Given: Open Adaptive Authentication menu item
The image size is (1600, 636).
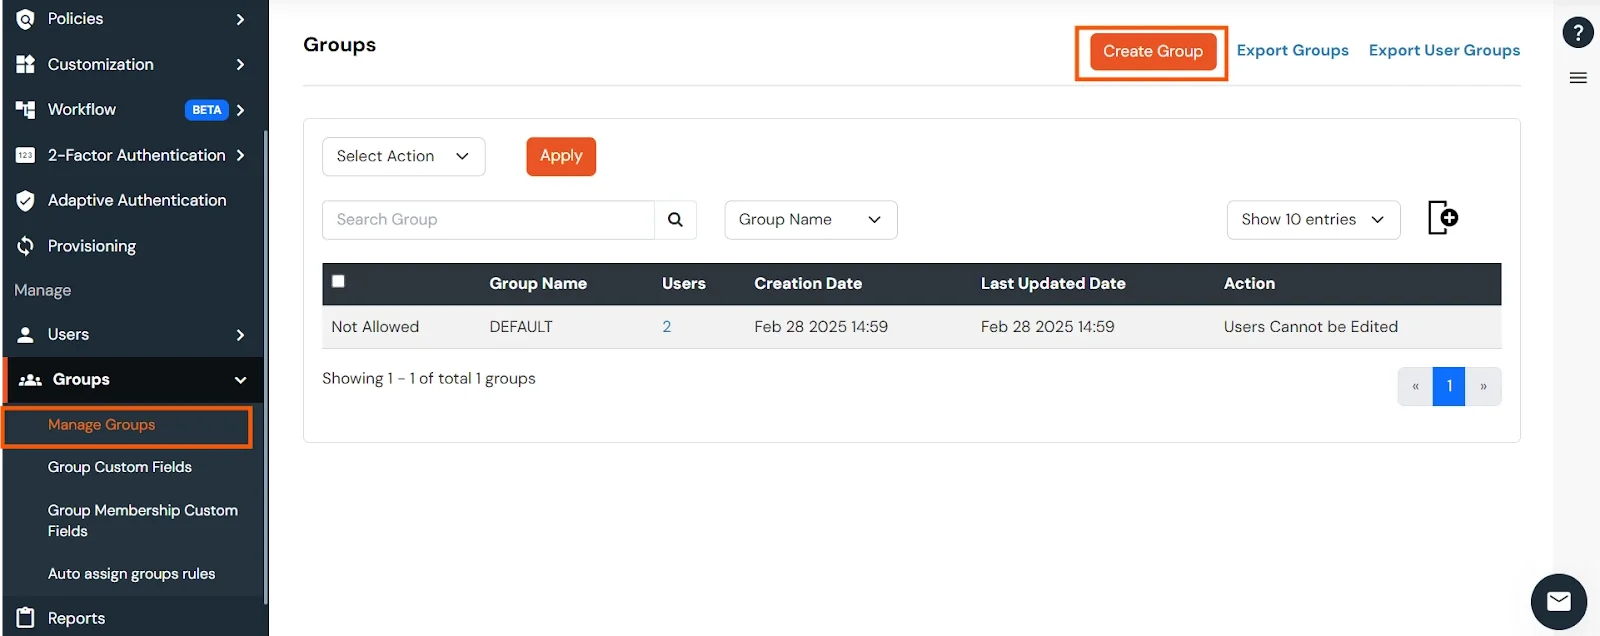Looking at the screenshot, I should tap(137, 200).
